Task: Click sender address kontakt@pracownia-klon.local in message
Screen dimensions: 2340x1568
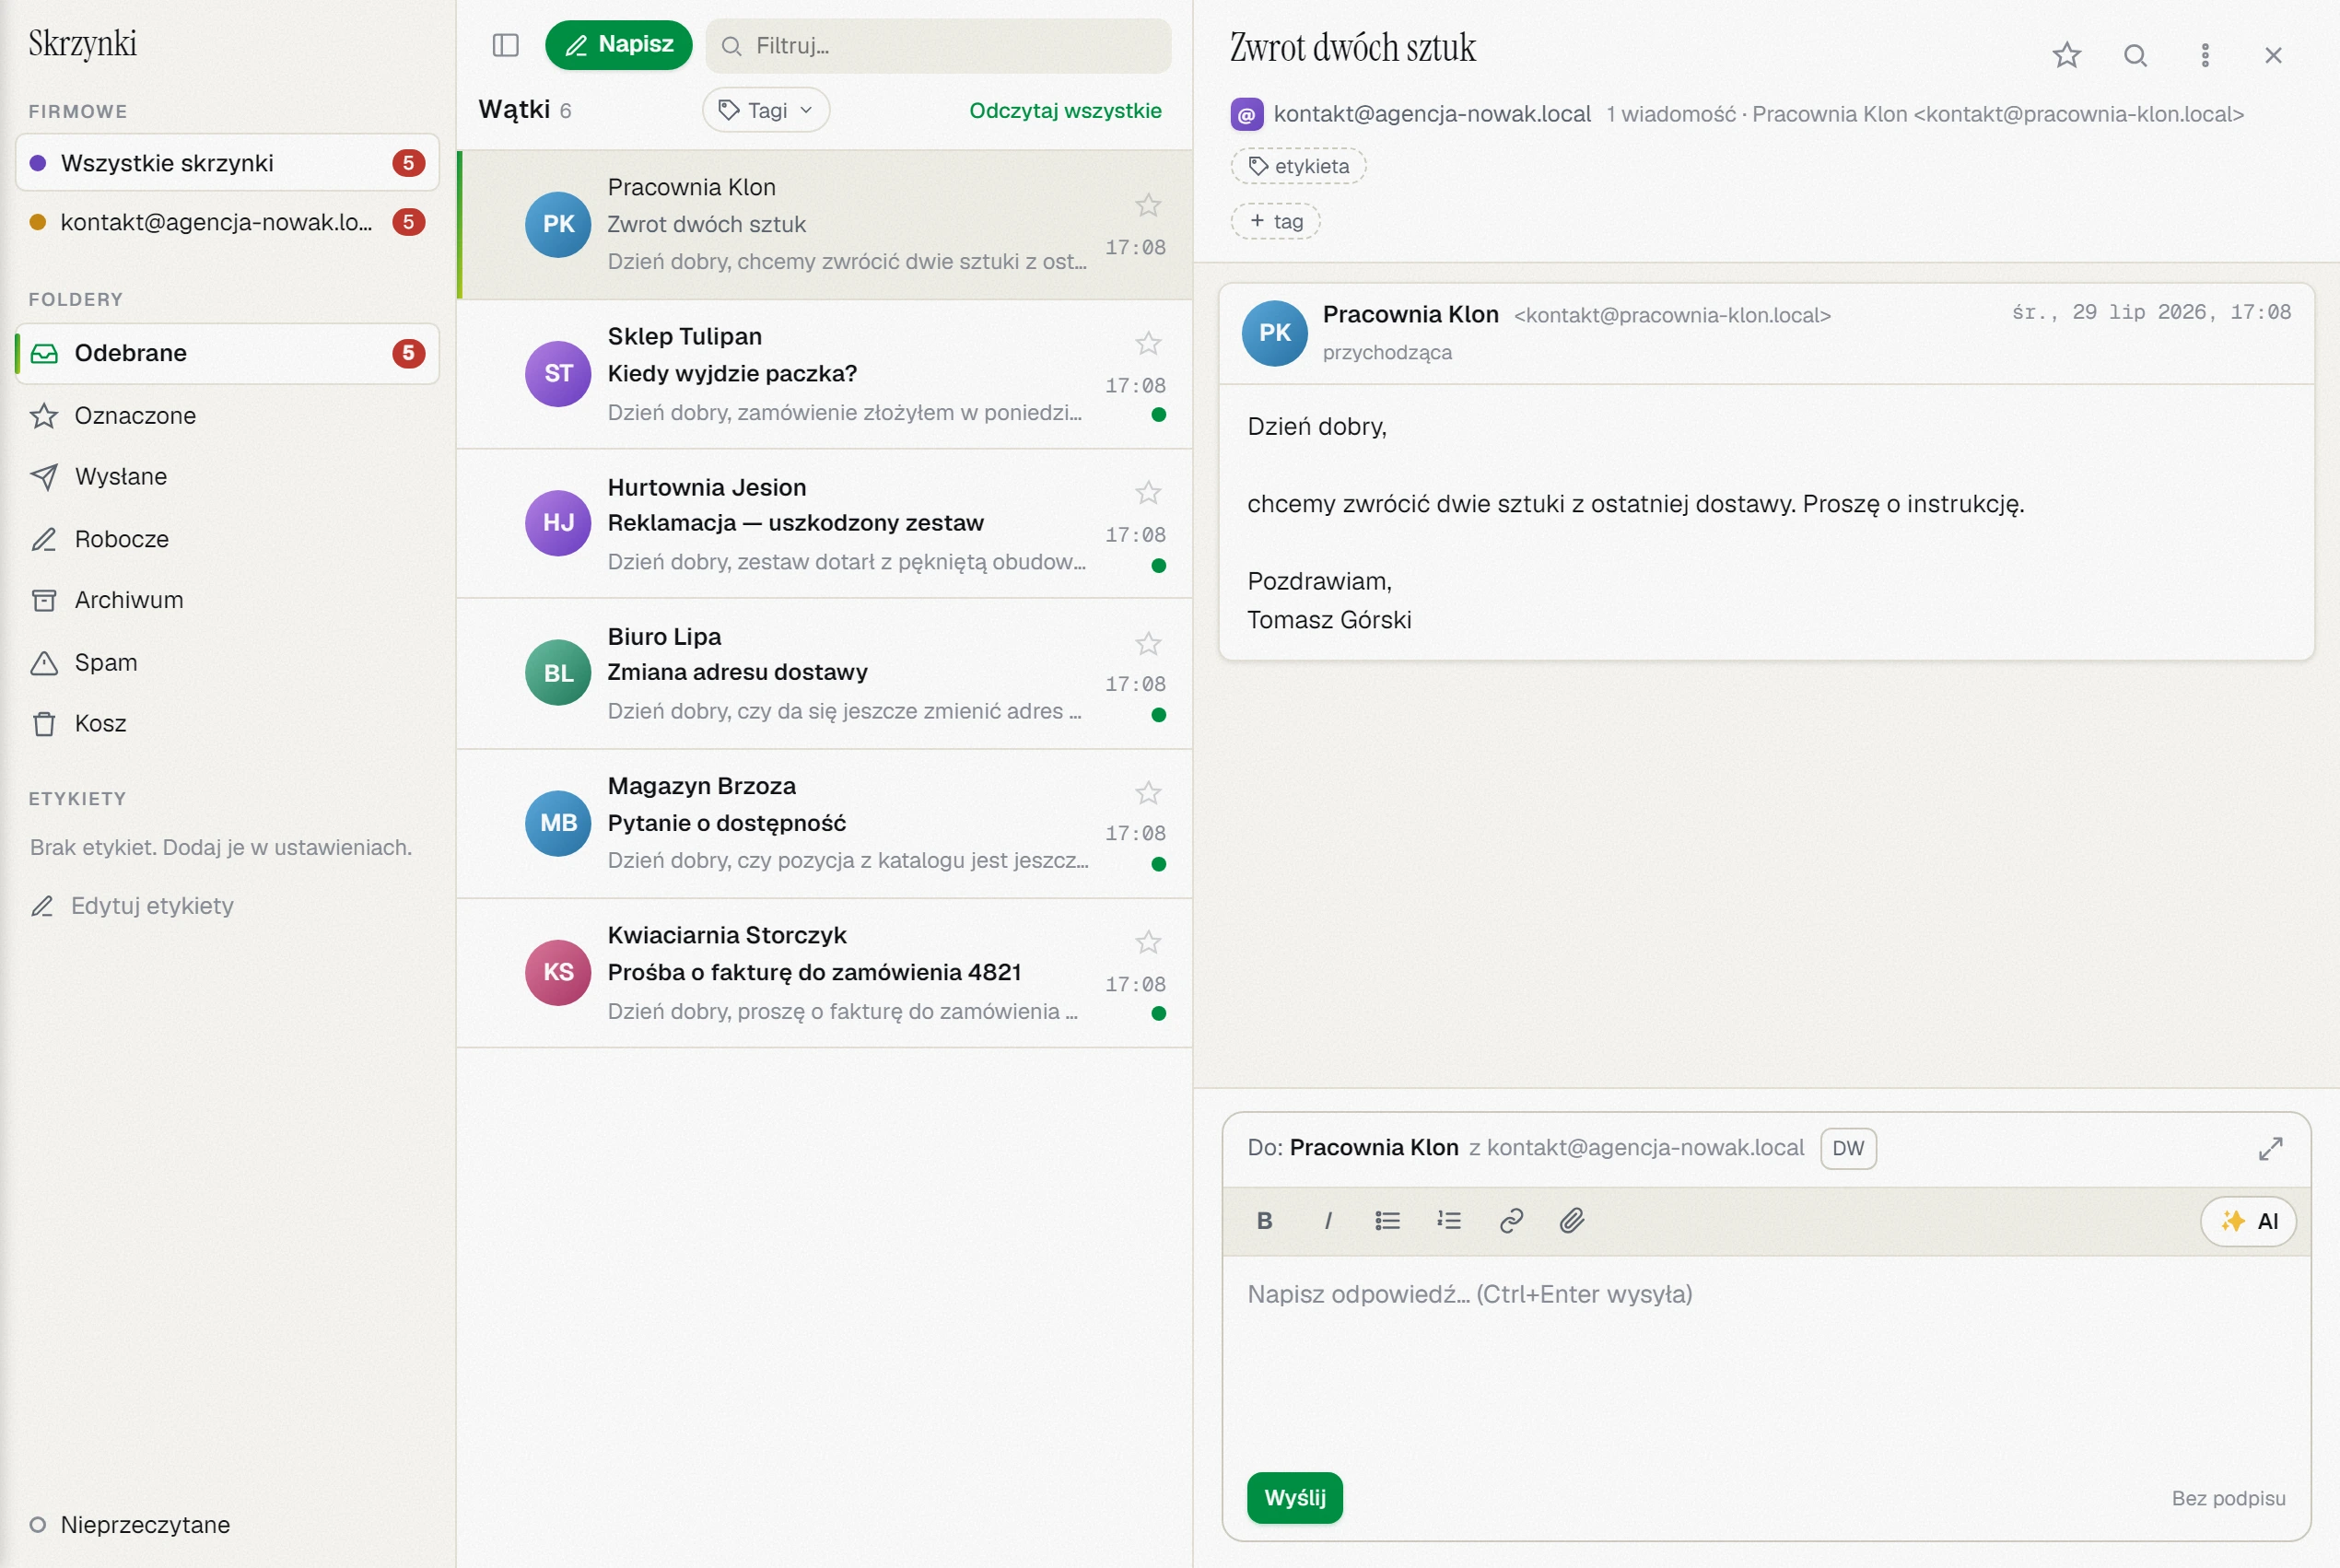Action: 1672,315
